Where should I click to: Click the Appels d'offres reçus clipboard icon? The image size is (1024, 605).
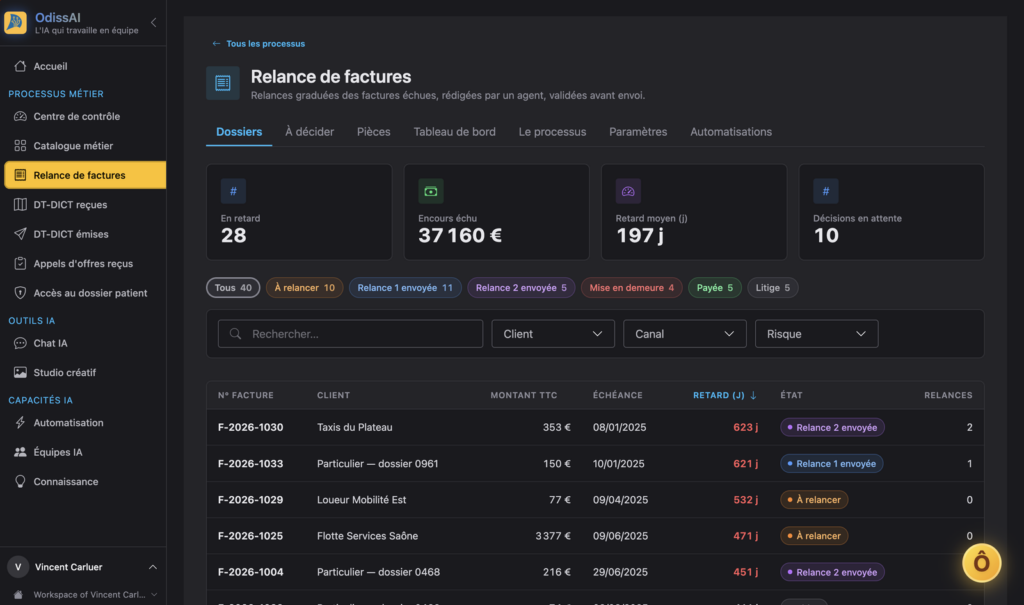point(20,263)
